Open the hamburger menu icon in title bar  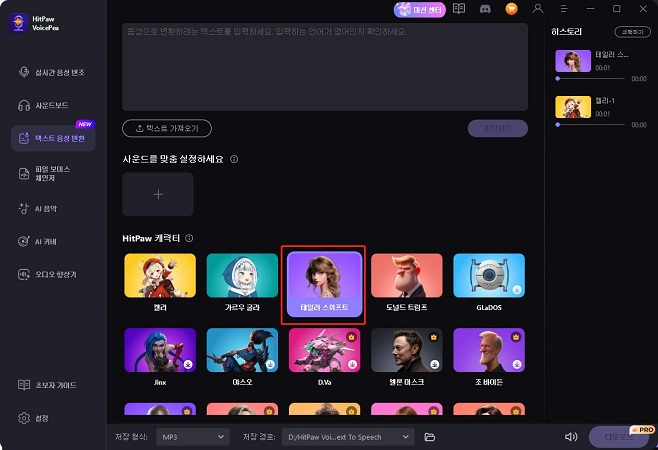(564, 9)
